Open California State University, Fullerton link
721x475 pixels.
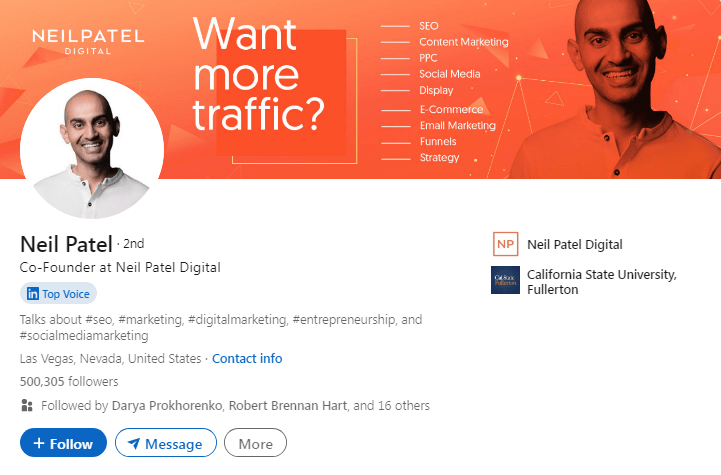[601, 282]
